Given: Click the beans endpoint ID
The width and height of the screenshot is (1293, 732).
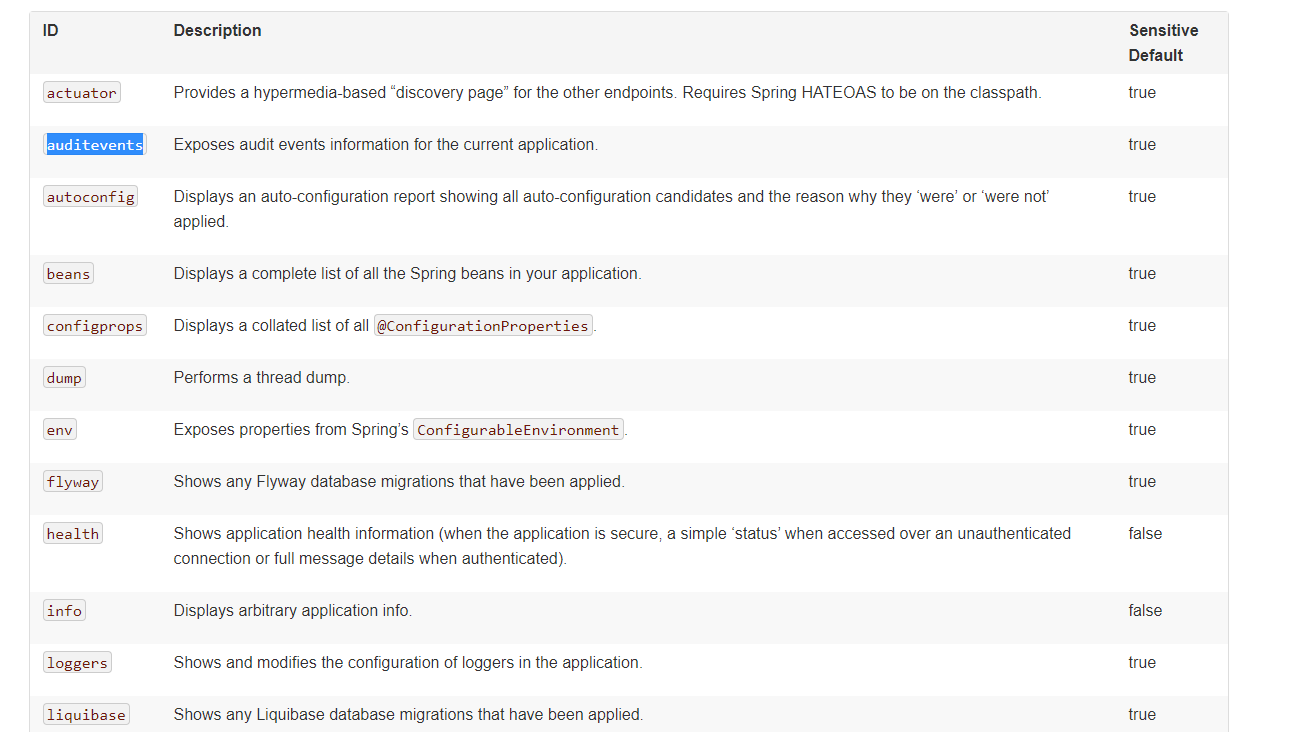Looking at the screenshot, I should (68, 274).
